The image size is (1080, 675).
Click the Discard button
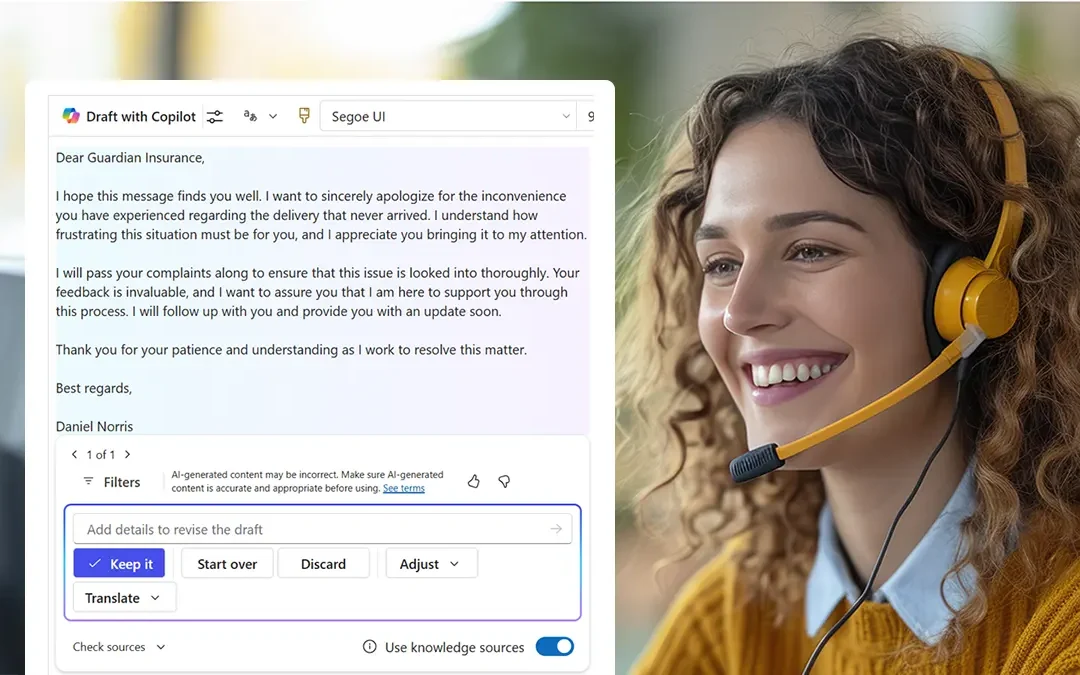click(324, 563)
